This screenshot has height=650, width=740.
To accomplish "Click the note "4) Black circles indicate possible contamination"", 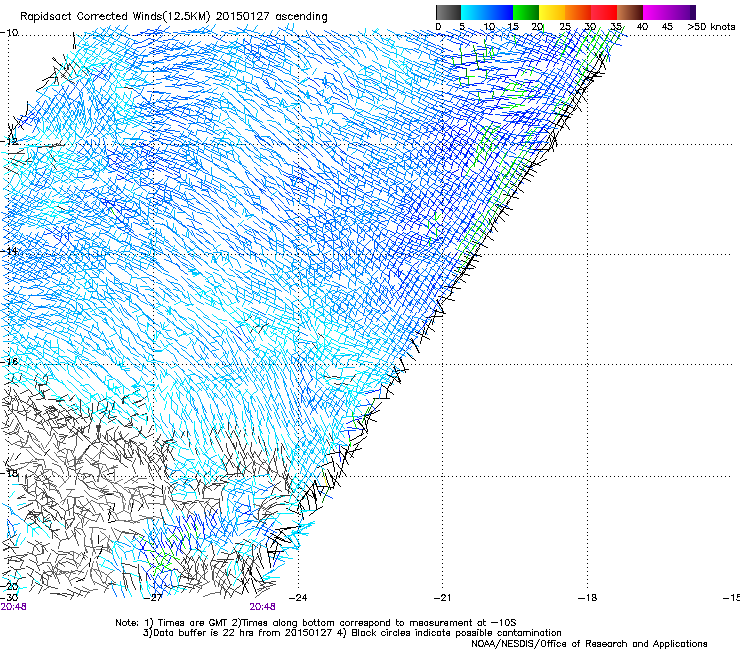I will (x=449, y=633).
